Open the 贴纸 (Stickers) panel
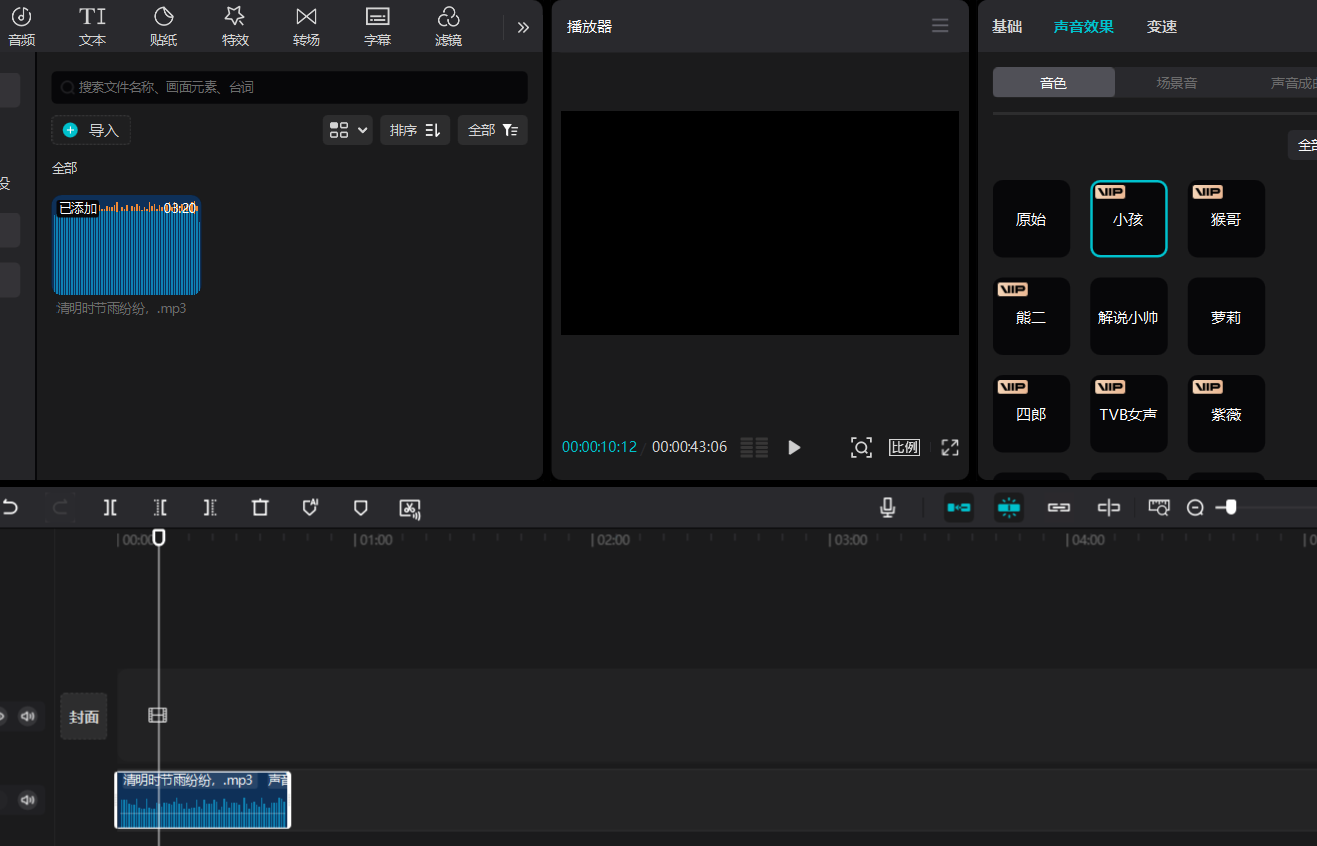Screen dimensions: 1317x846 point(163,25)
